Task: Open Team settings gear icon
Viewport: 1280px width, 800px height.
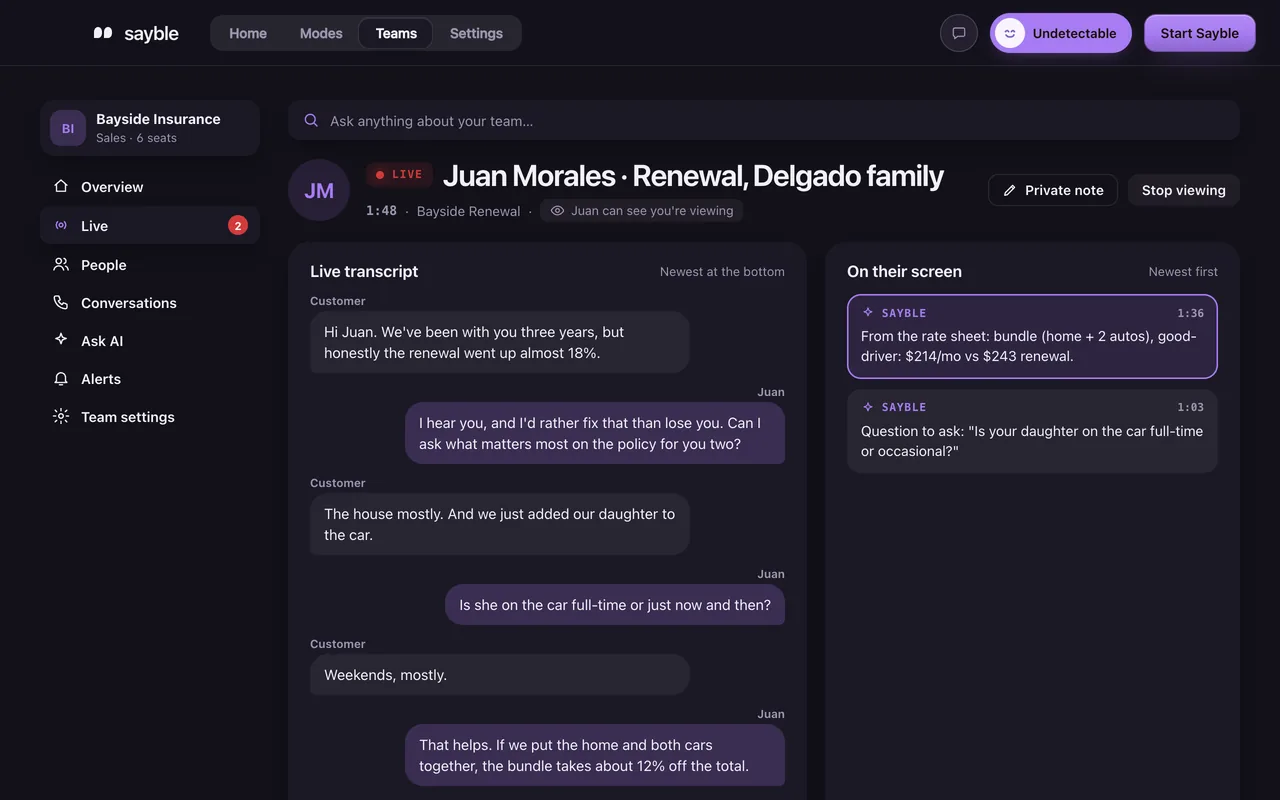Action: click(x=61, y=417)
